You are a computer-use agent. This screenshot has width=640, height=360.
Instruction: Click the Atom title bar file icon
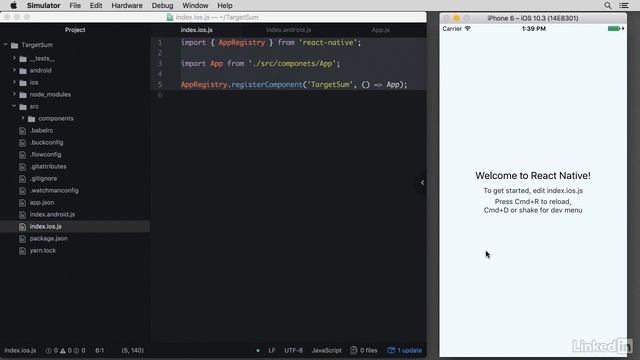click(x=170, y=17)
